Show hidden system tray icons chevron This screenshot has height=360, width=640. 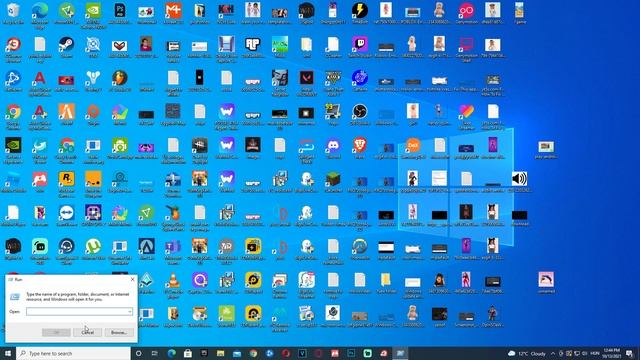[x=553, y=353]
